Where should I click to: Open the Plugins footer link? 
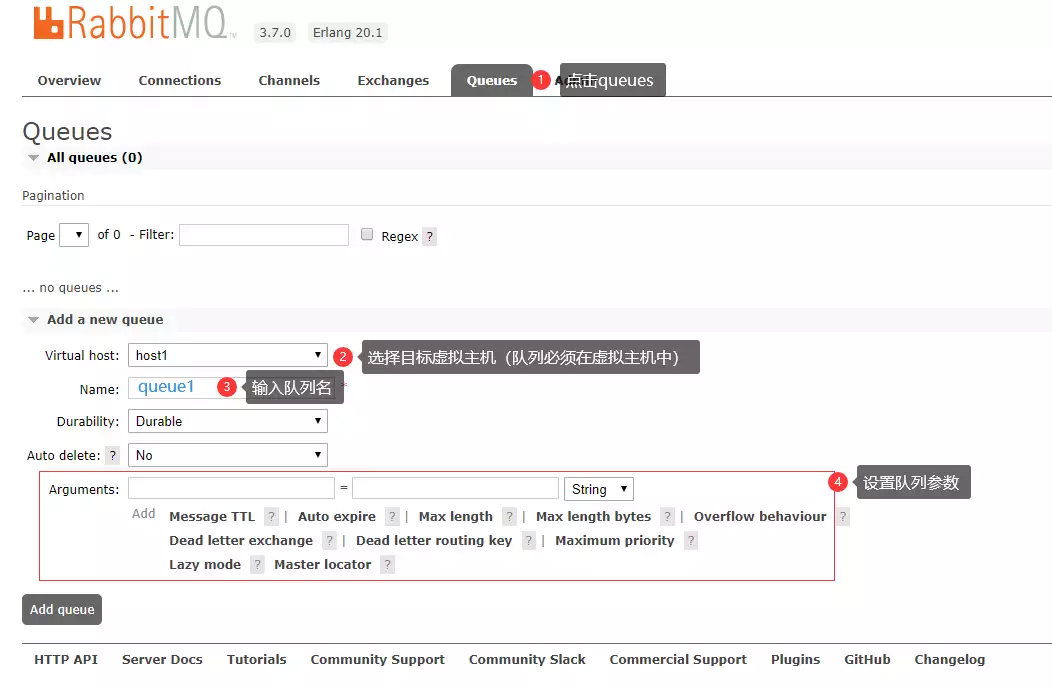(795, 659)
